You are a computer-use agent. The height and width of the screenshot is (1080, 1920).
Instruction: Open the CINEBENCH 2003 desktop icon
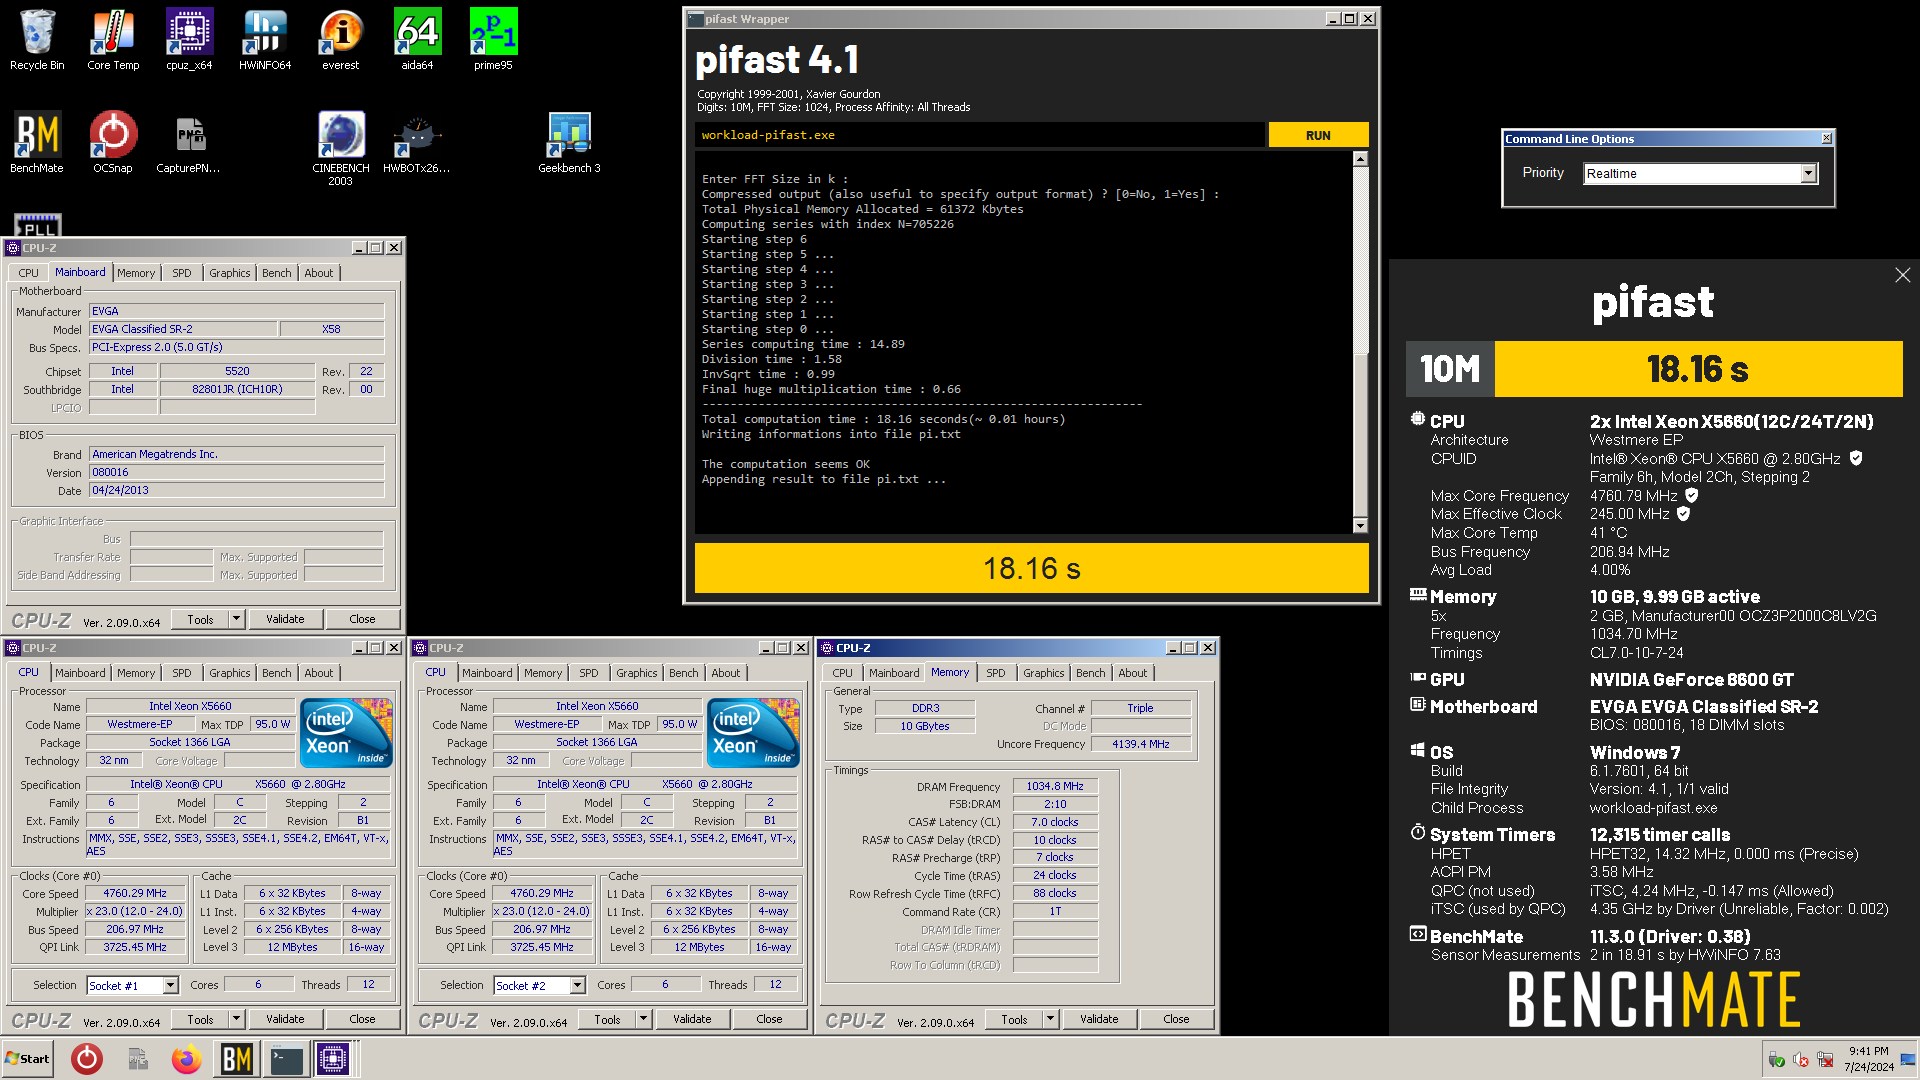tap(341, 148)
